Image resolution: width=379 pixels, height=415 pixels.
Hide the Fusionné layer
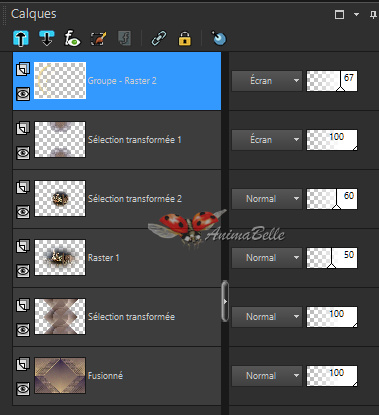[x=23, y=389]
